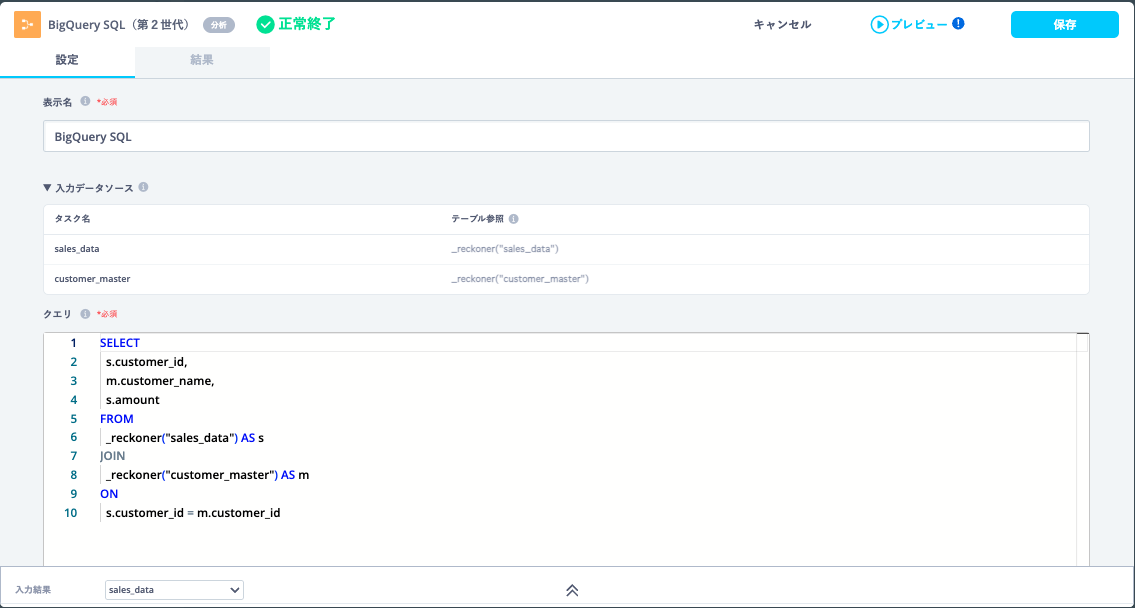Click the green success checkmark icon
Screen dimensions: 1135x608
coord(266,25)
